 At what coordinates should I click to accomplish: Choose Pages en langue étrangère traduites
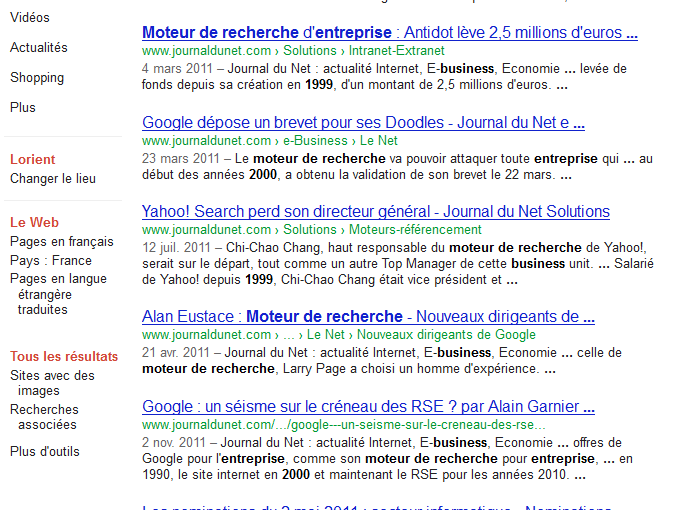59,294
